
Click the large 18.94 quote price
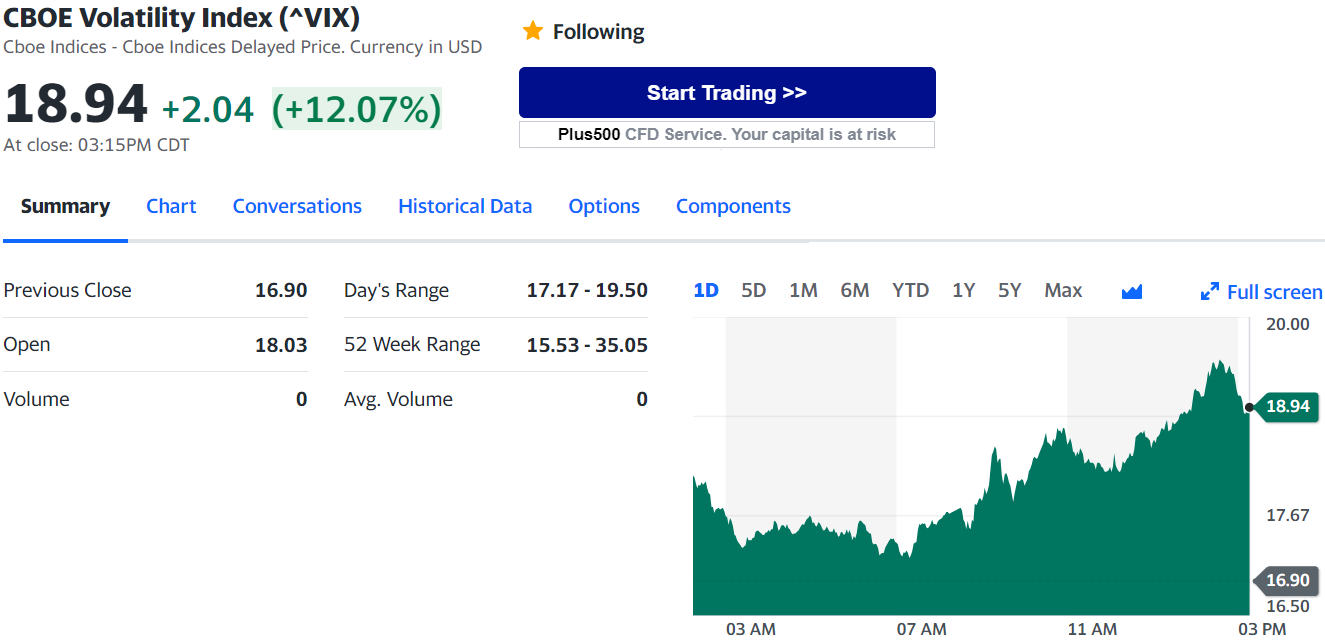pyautogui.click(x=76, y=104)
